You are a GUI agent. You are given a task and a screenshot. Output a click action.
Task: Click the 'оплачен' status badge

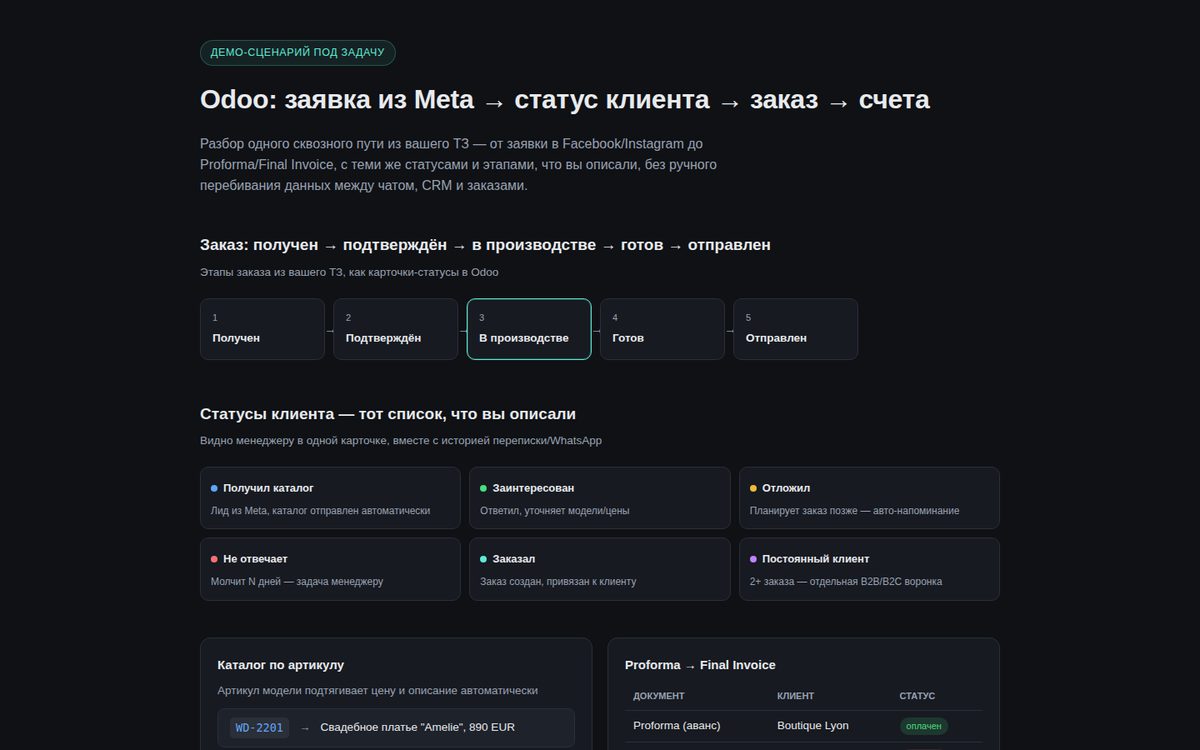(924, 726)
